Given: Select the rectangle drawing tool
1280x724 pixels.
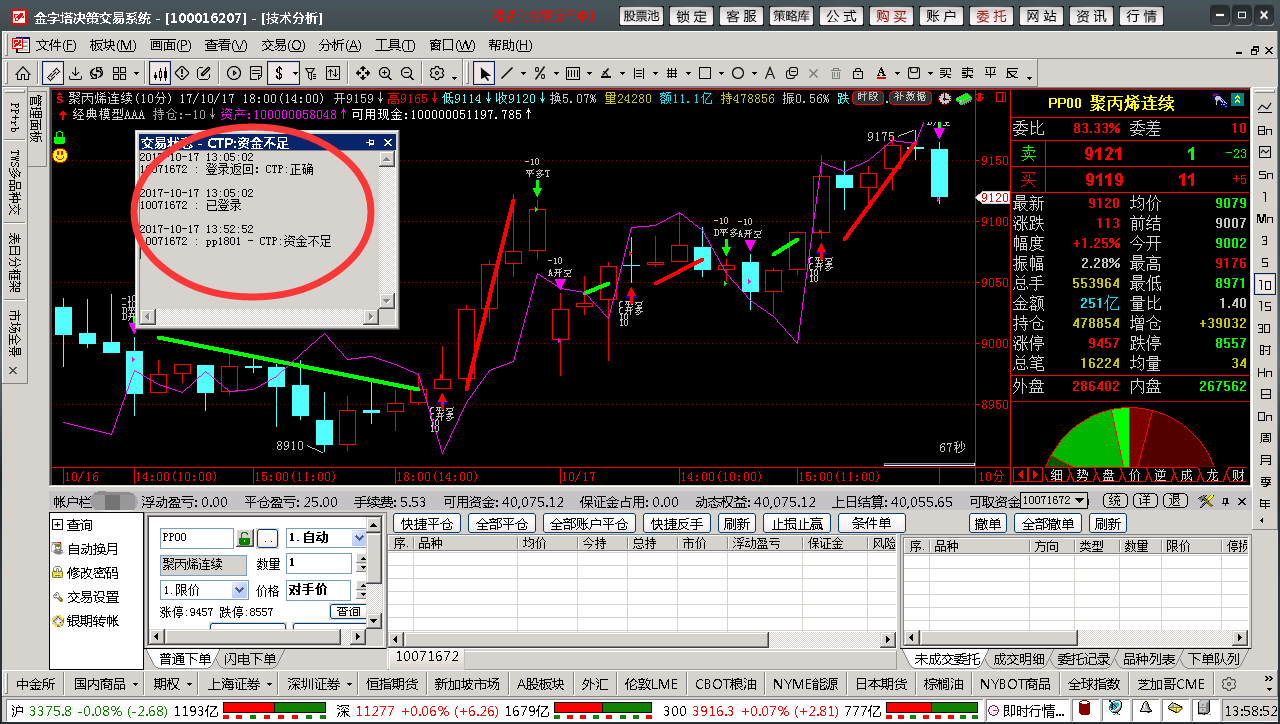Looking at the screenshot, I should pos(705,73).
